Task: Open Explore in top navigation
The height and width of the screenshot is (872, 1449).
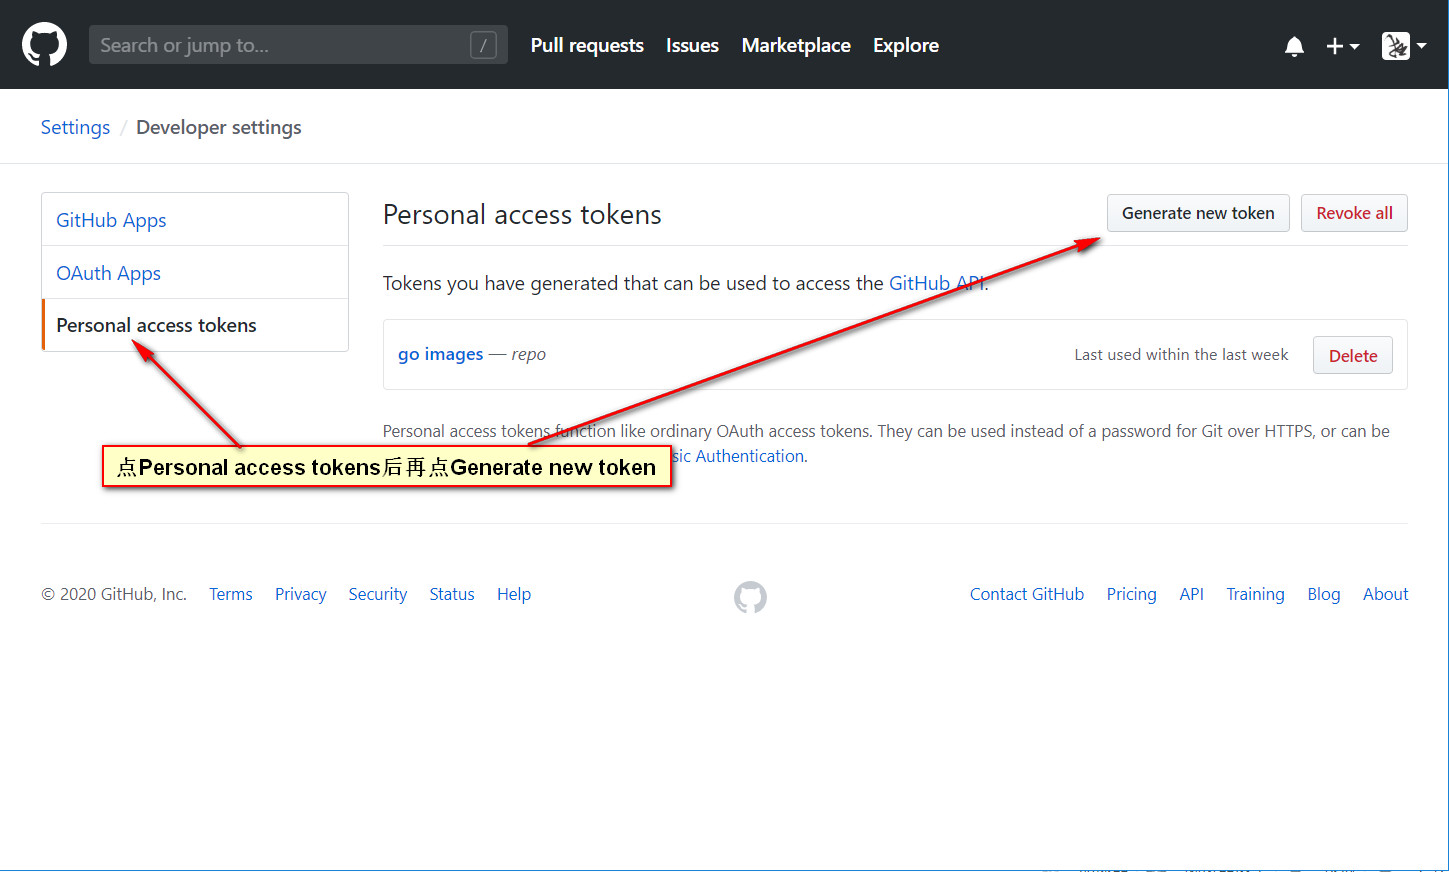Action: 906,45
